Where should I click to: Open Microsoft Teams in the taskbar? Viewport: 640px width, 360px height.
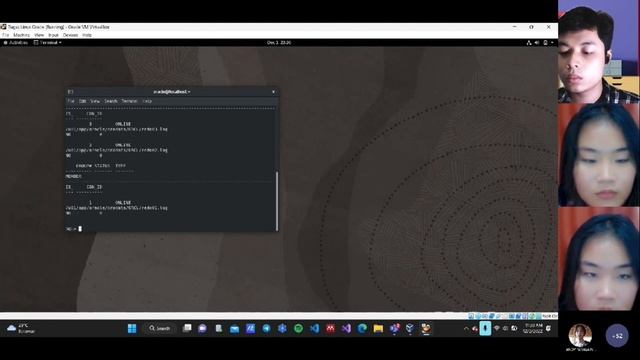[394, 329]
